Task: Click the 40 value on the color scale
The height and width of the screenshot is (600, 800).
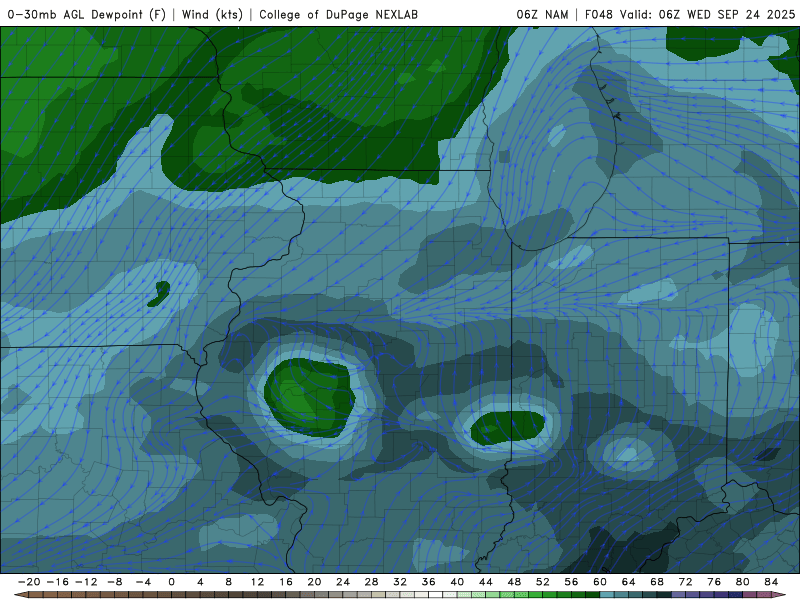Action: pyautogui.click(x=457, y=582)
